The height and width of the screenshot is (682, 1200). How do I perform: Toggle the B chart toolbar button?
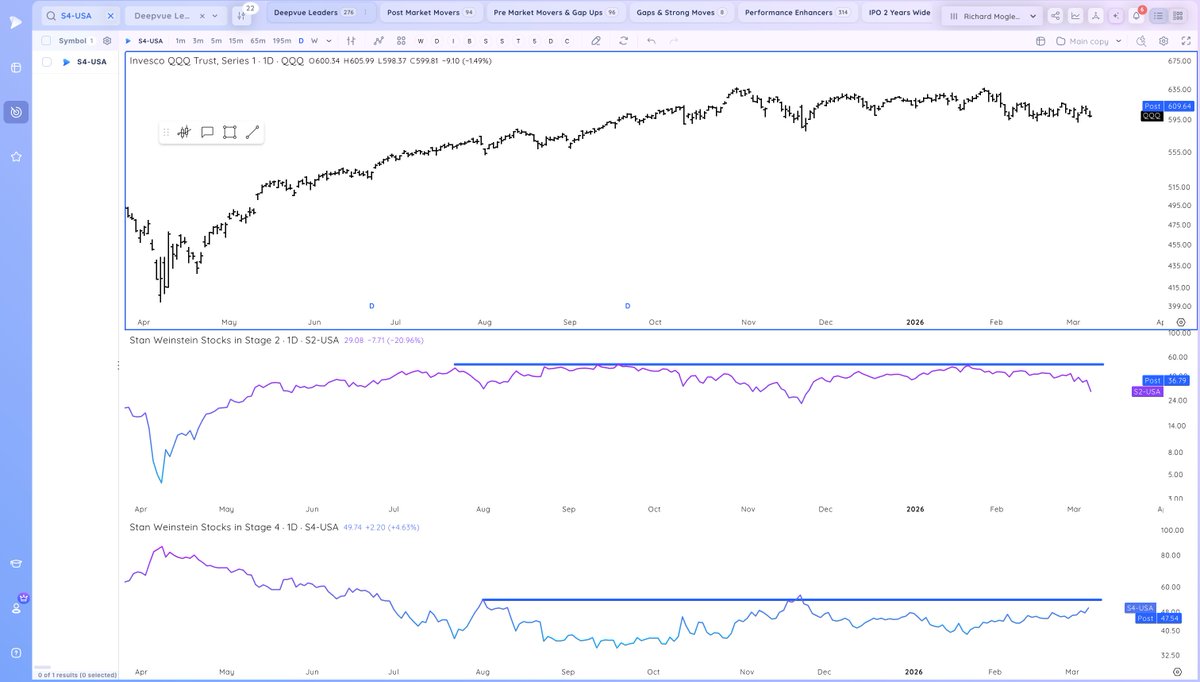469,41
